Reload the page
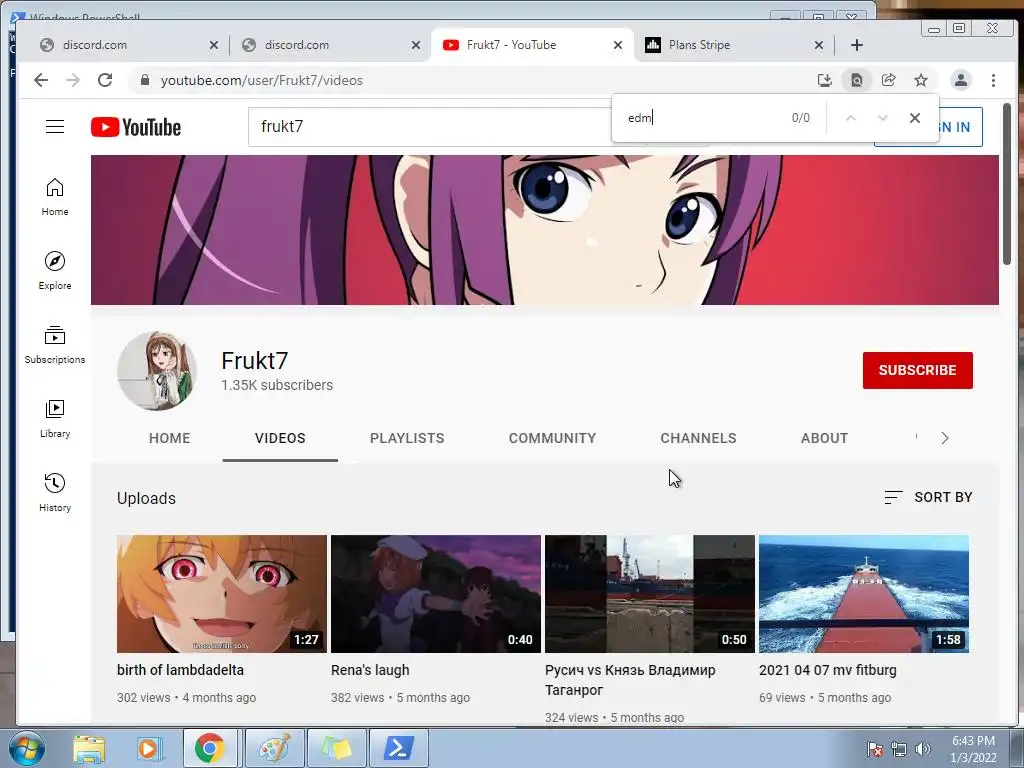 [105, 80]
